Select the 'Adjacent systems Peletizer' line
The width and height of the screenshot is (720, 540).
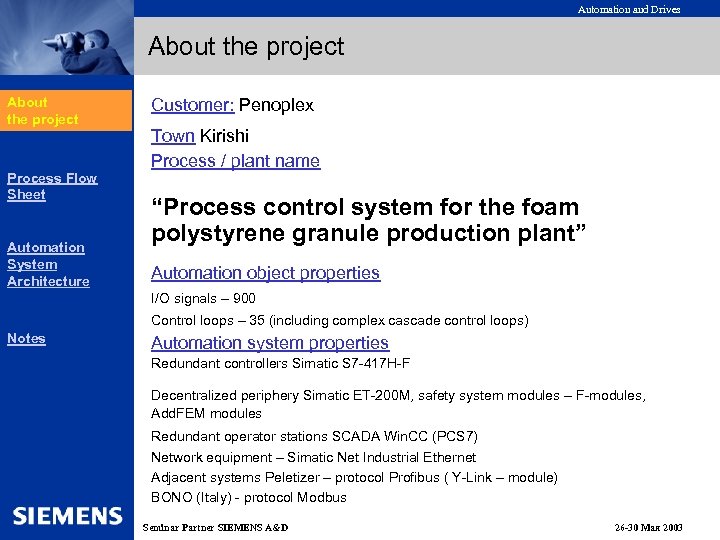coord(354,478)
